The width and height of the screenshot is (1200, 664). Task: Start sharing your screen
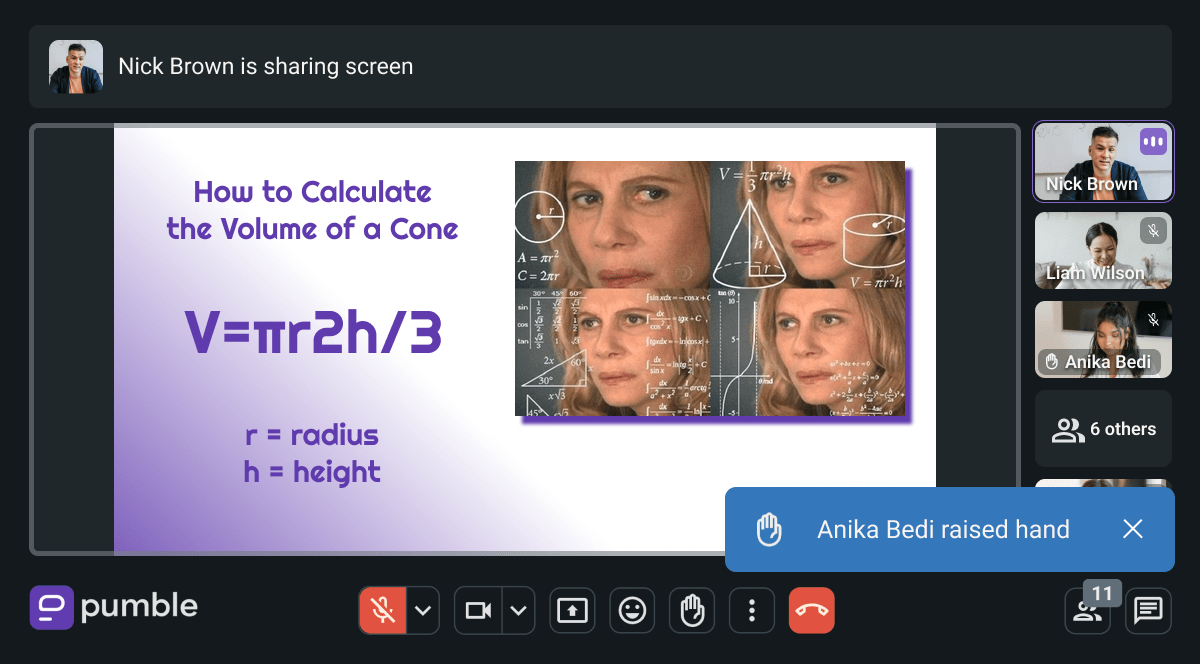pos(572,610)
